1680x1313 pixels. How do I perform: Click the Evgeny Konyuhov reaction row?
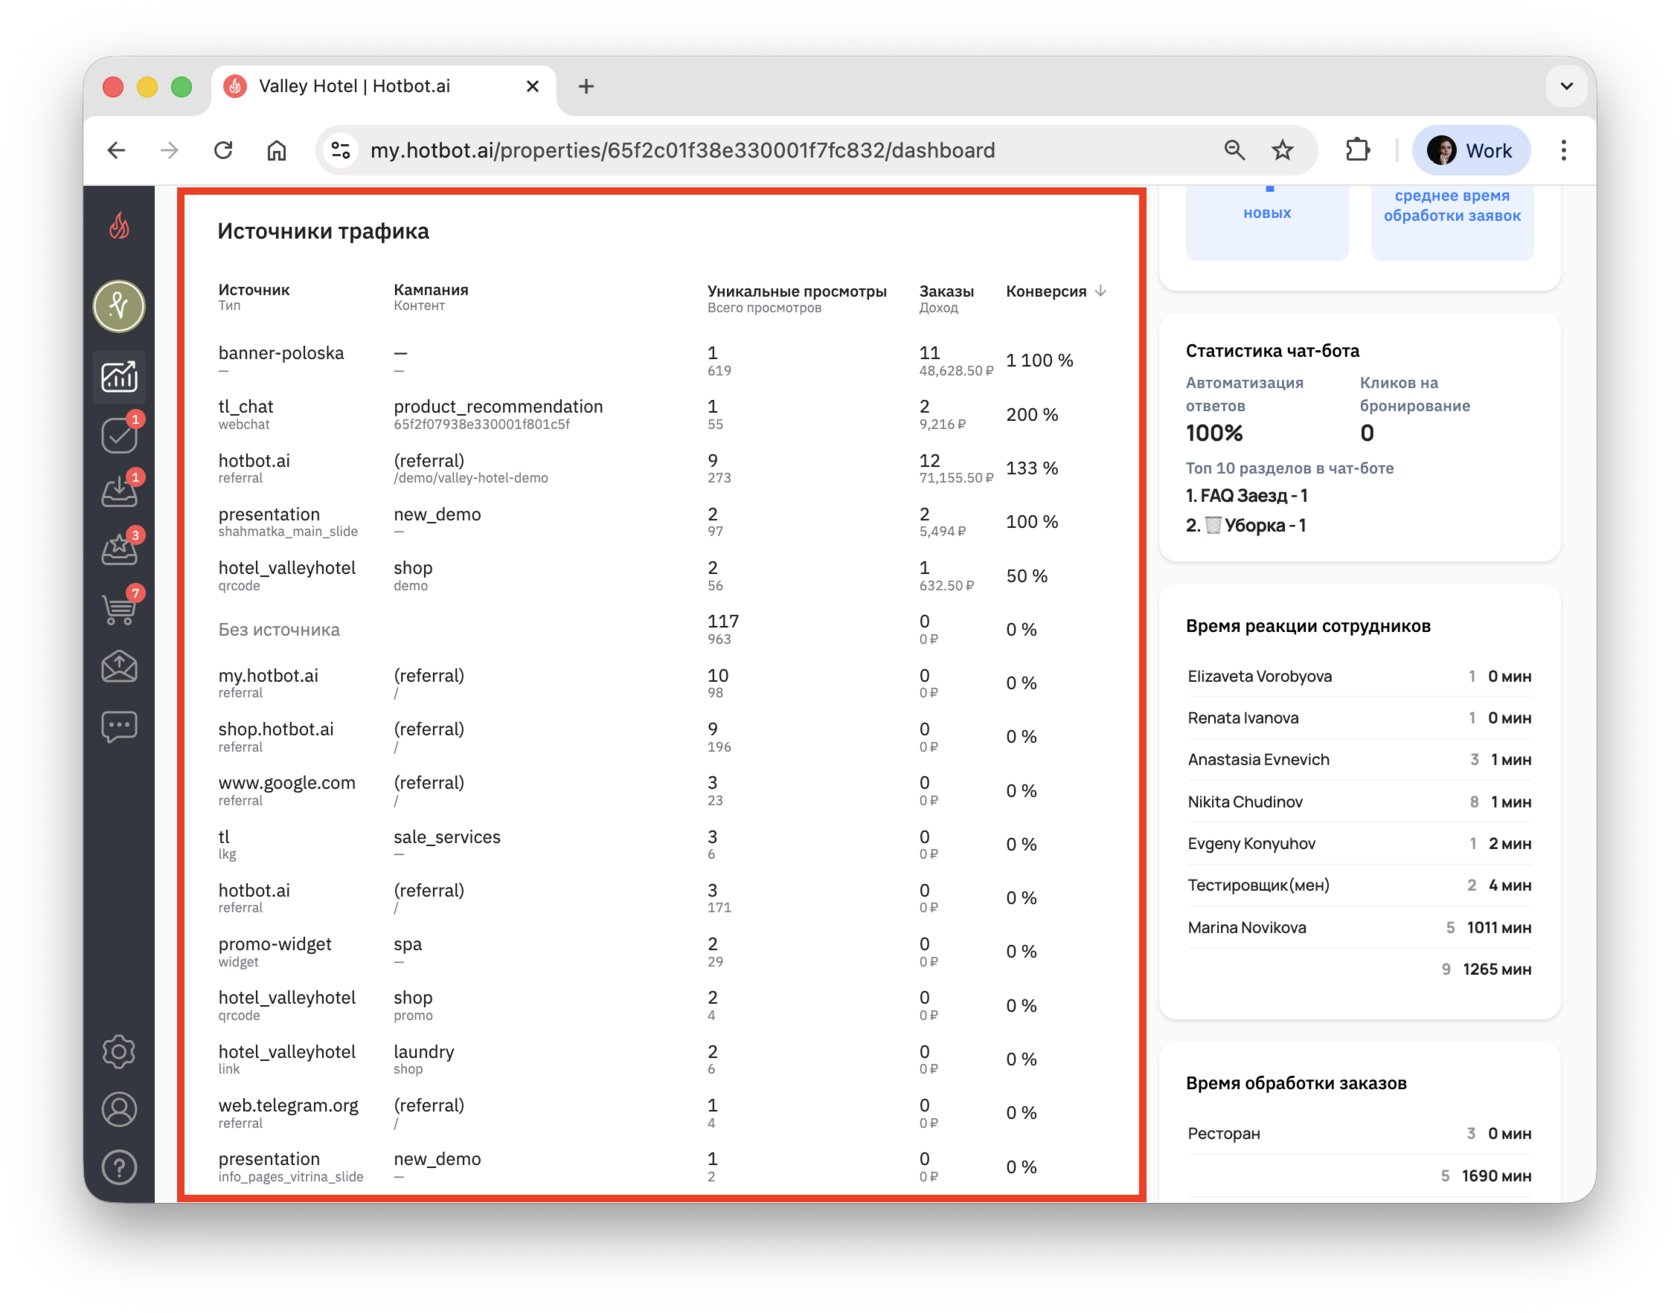pyautogui.click(x=1359, y=844)
